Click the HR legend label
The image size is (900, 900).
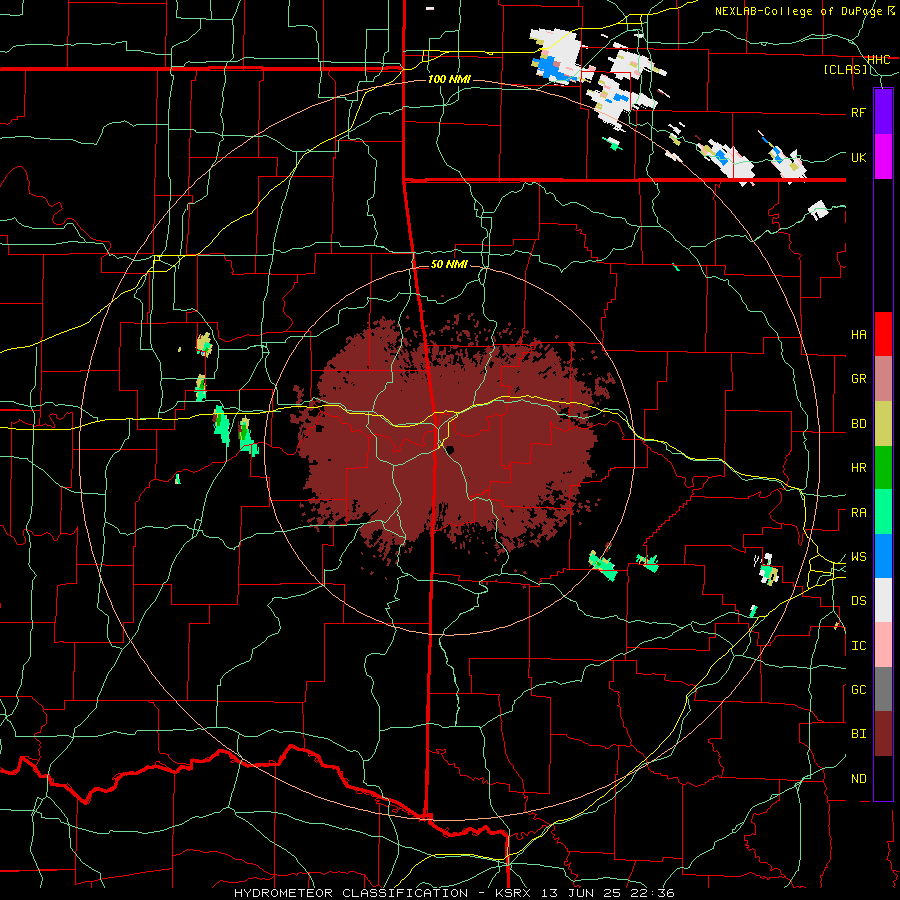point(858,468)
